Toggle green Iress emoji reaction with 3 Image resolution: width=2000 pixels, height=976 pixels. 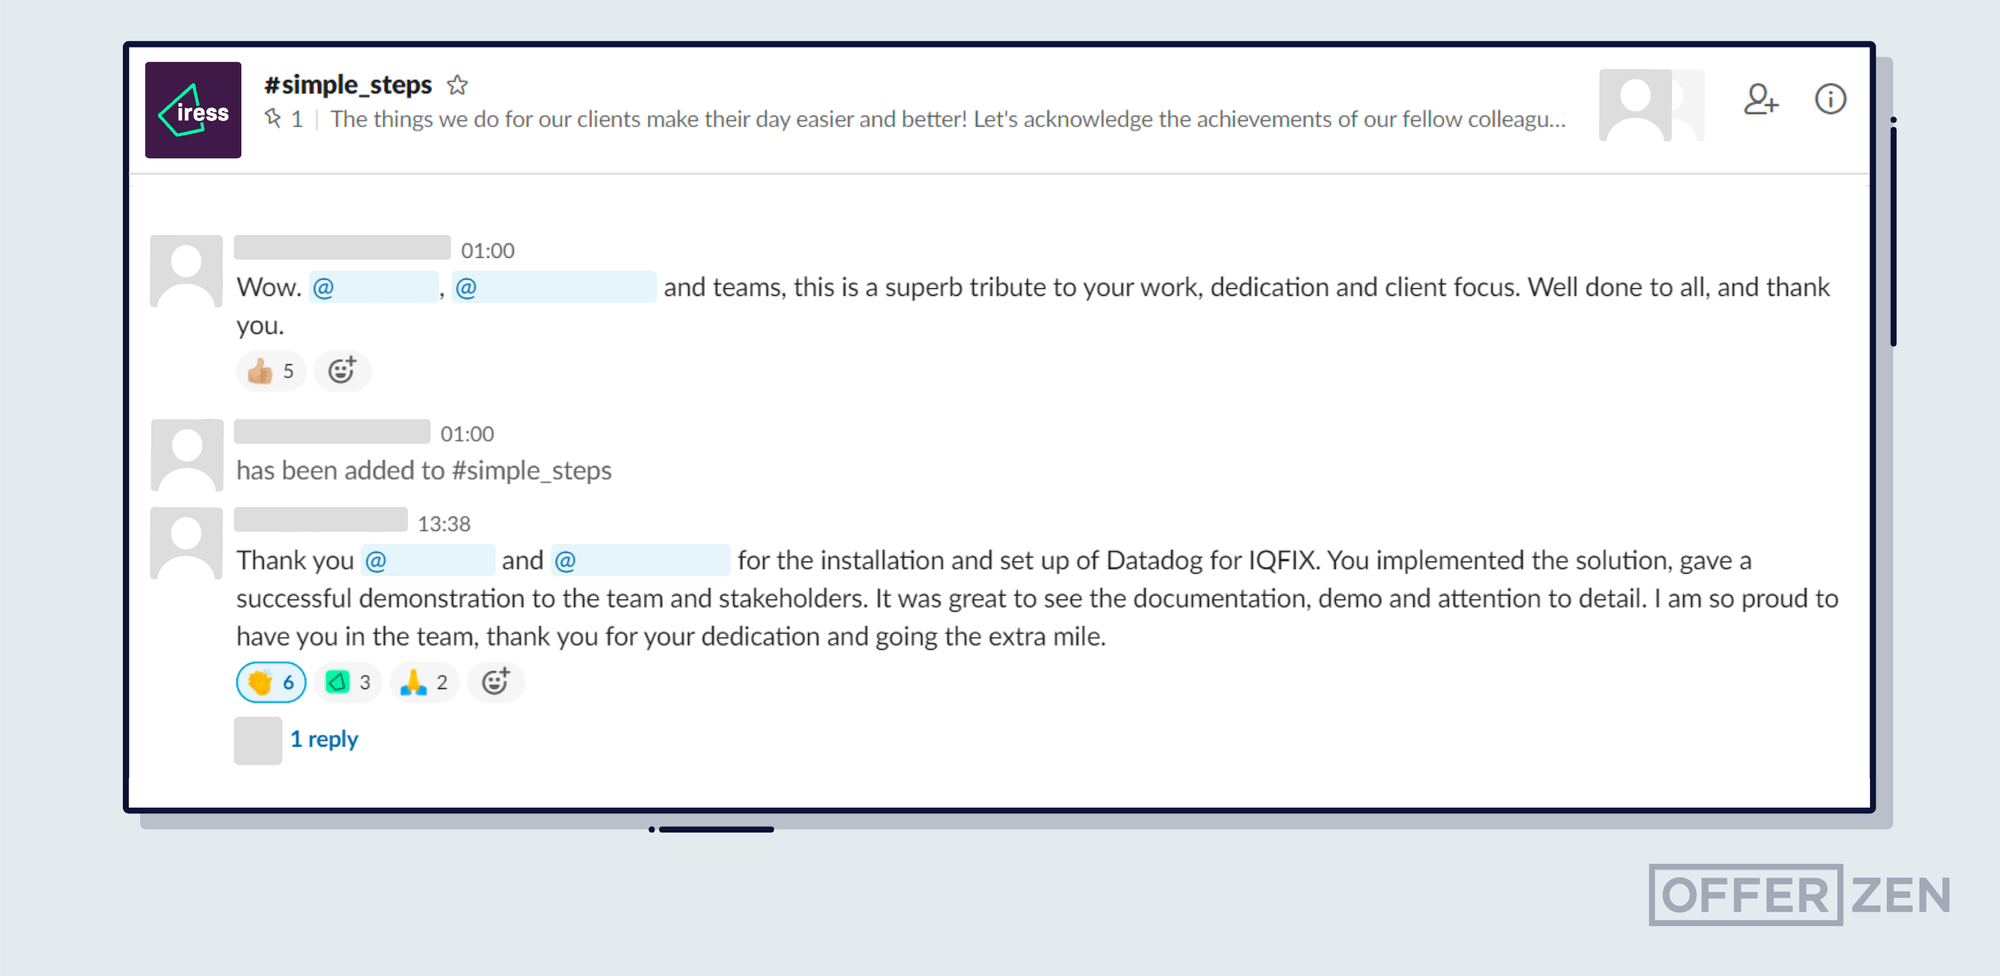pyautogui.click(x=348, y=682)
